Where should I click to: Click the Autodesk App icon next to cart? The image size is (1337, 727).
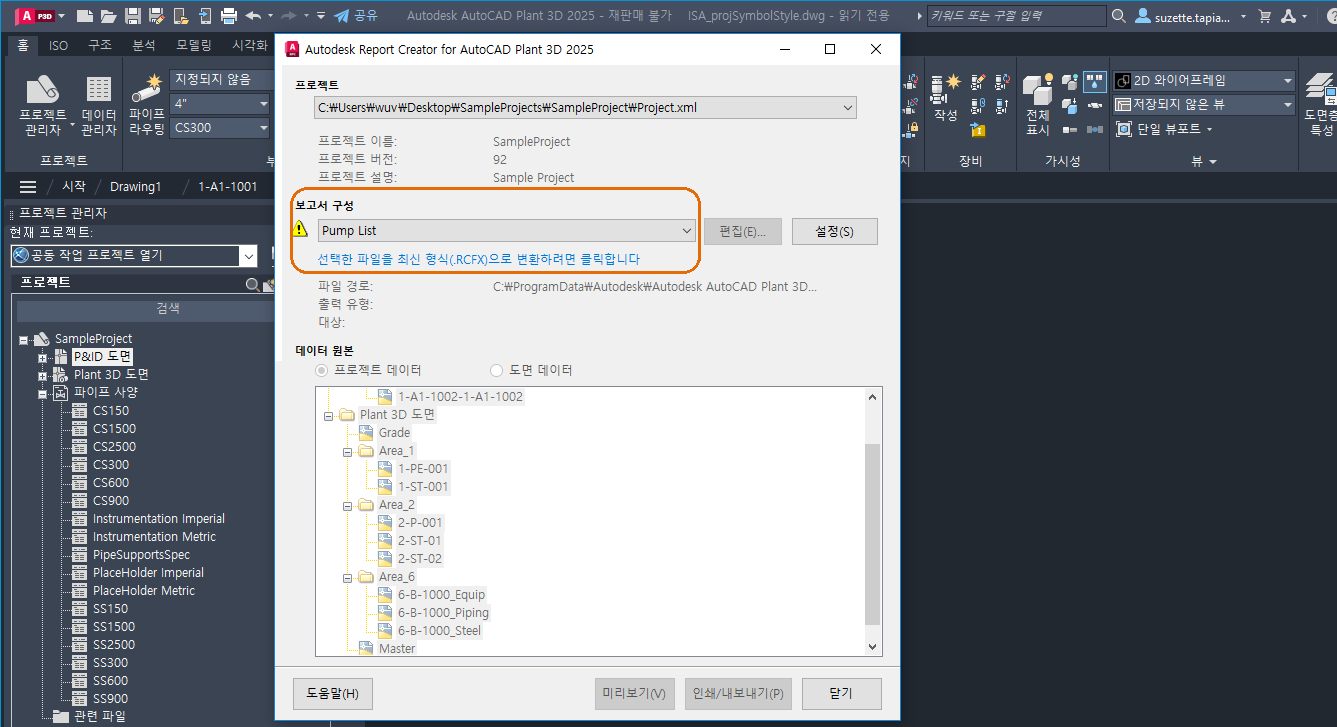(1289, 16)
